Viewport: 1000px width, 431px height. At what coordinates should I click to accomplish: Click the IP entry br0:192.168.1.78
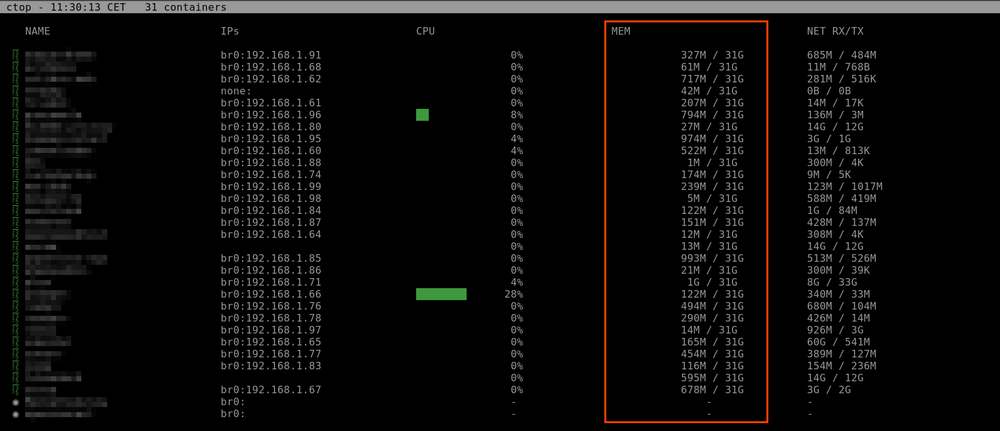click(x=271, y=318)
